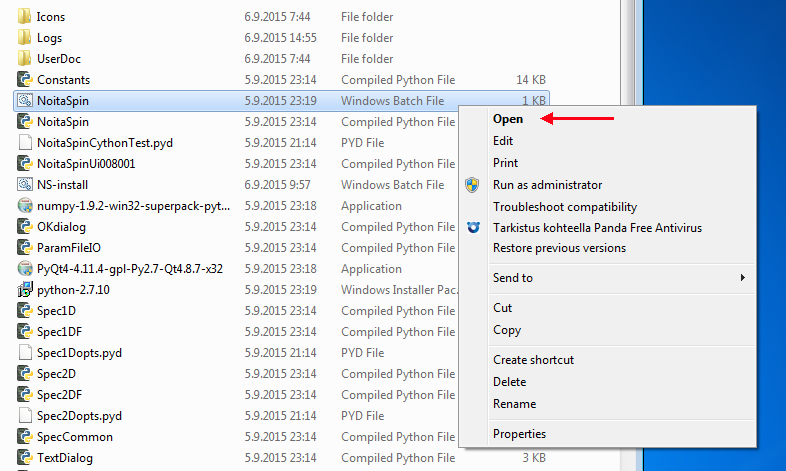The height and width of the screenshot is (471, 786).
Task: Choose Create shortcut
Action: [x=533, y=360]
